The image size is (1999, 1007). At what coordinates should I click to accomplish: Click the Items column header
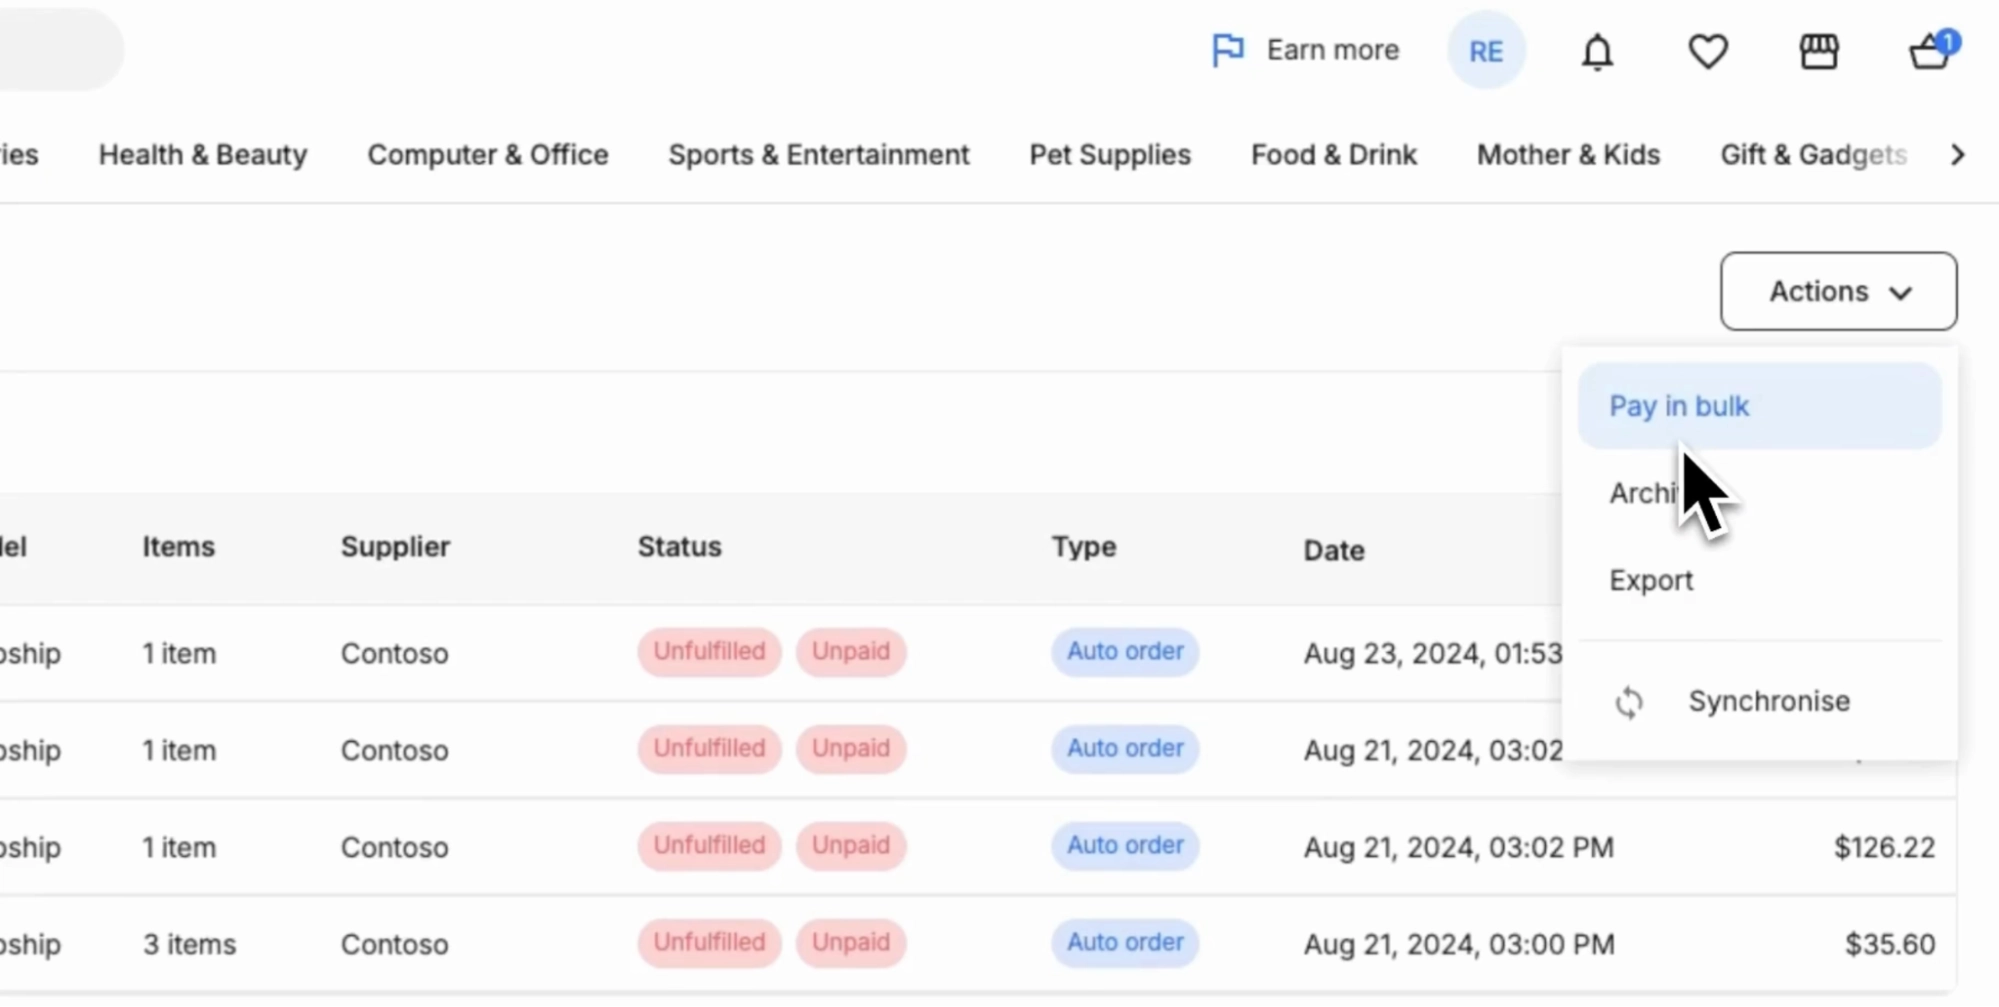[x=178, y=547]
